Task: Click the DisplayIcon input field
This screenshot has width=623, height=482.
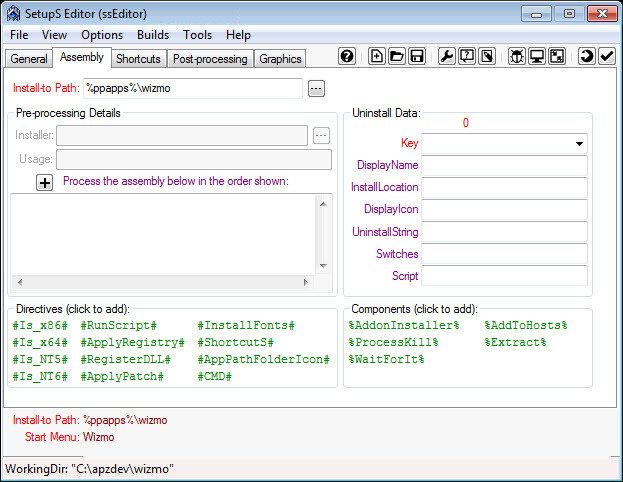Action: click(504, 209)
